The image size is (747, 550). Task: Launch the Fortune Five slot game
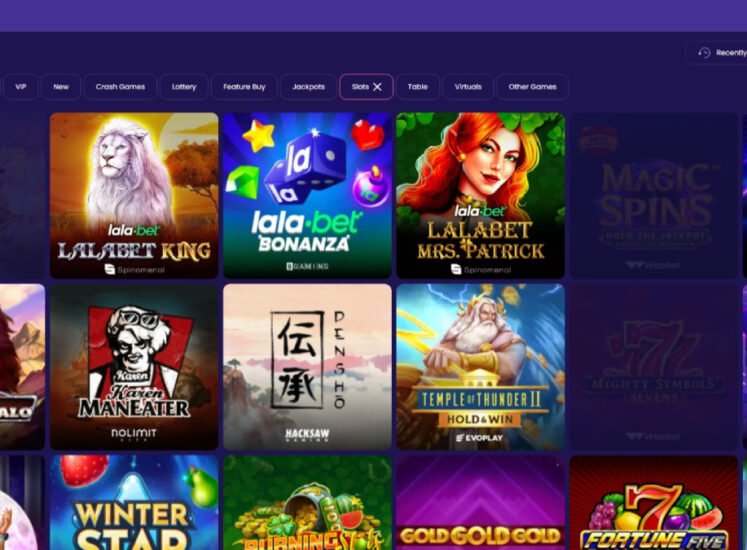coord(654,502)
